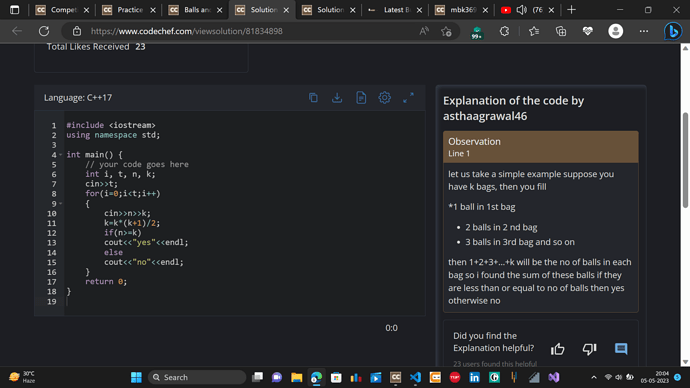Expand code editor to fullscreen
This screenshot has width=690, height=388.
[x=408, y=98]
